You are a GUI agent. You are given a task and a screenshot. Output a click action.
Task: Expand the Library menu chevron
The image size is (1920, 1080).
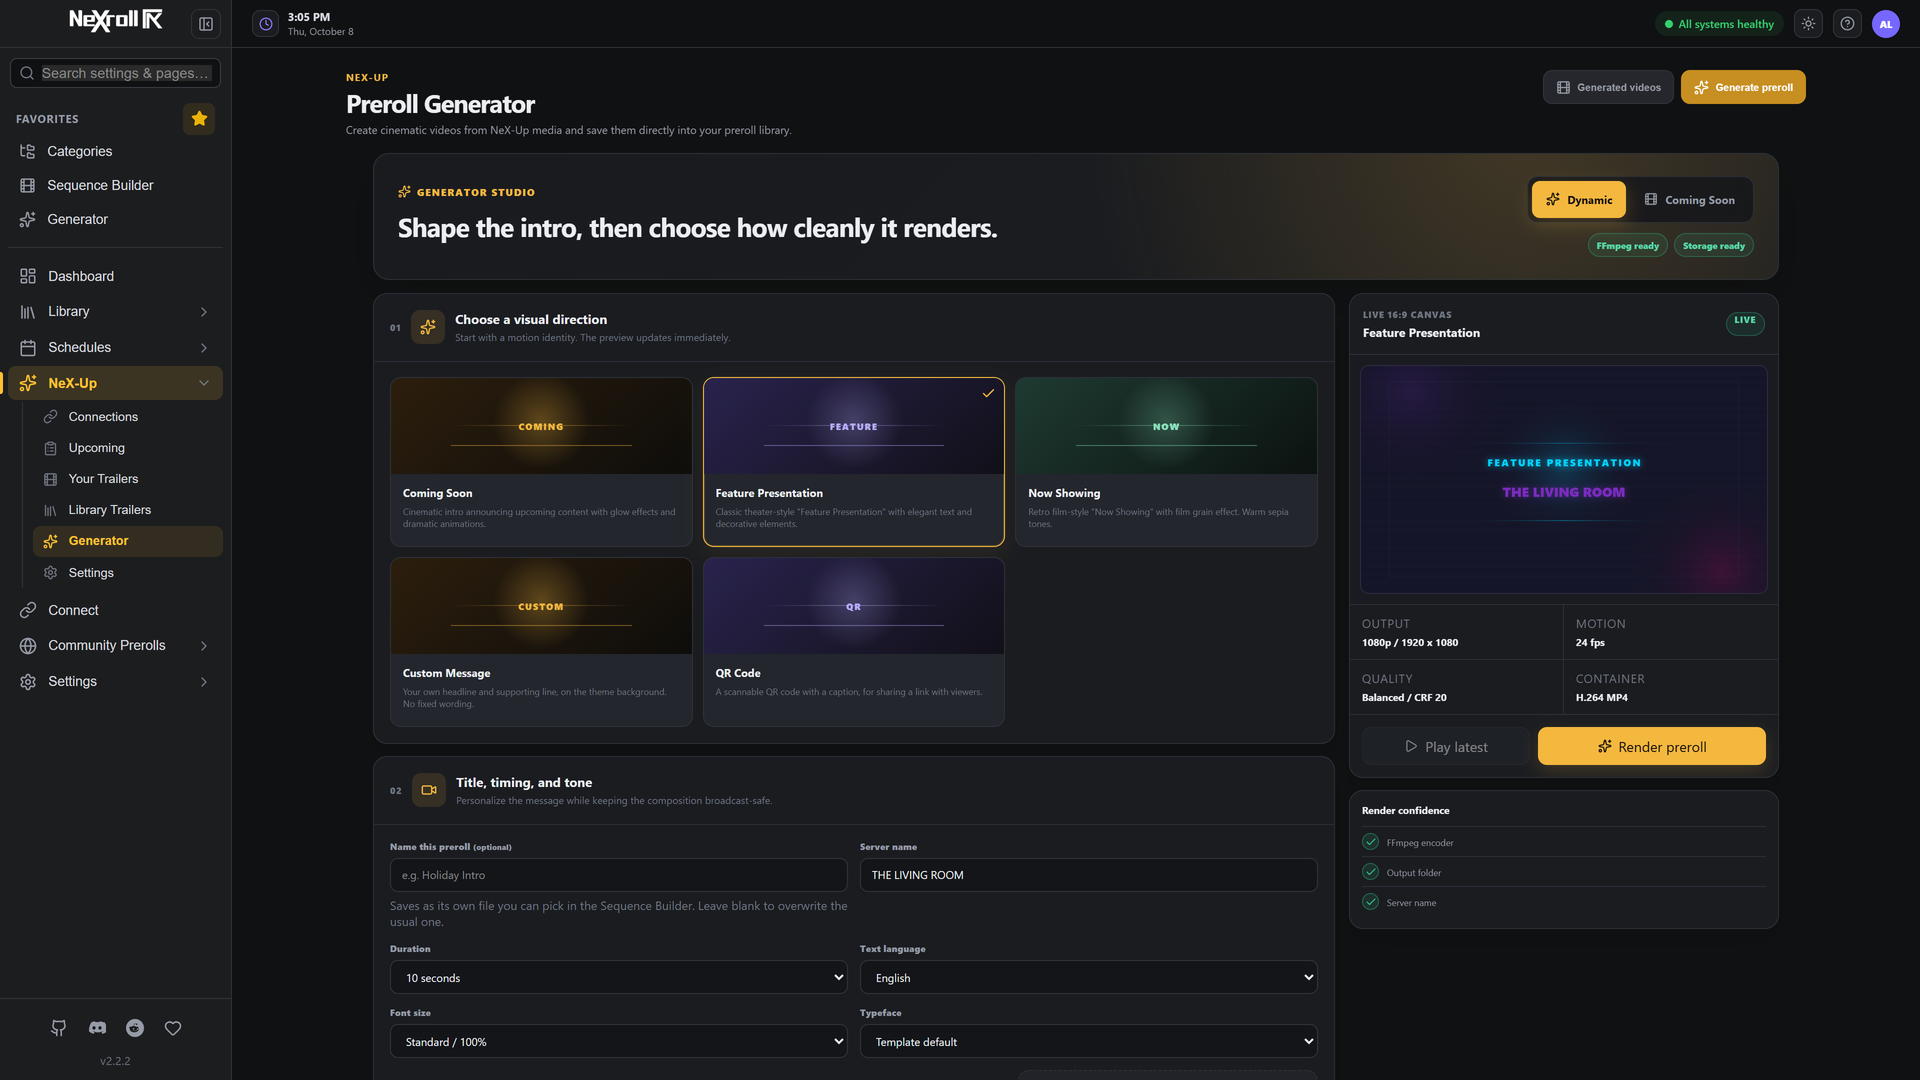(204, 312)
